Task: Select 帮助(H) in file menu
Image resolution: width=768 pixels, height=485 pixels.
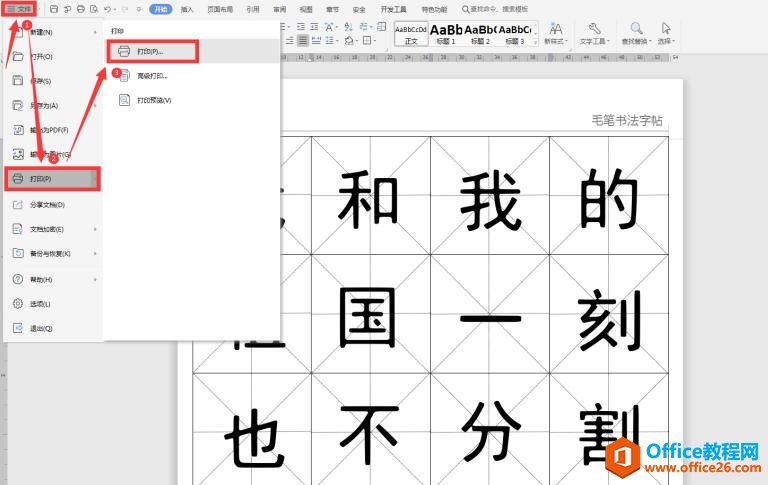Action: click(x=52, y=280)
